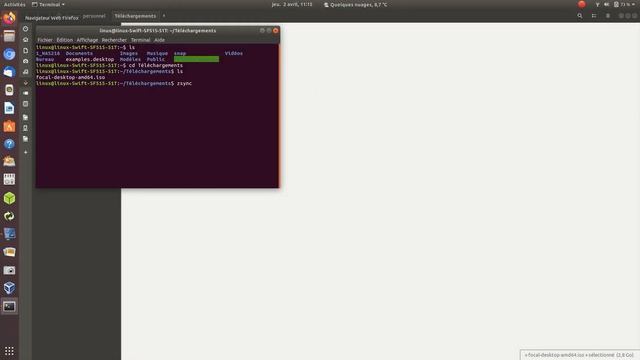This screenshot has width=640, height=360.
Task: Open the Terminal menu in the terminal menubar
Action: click(140, 40)
